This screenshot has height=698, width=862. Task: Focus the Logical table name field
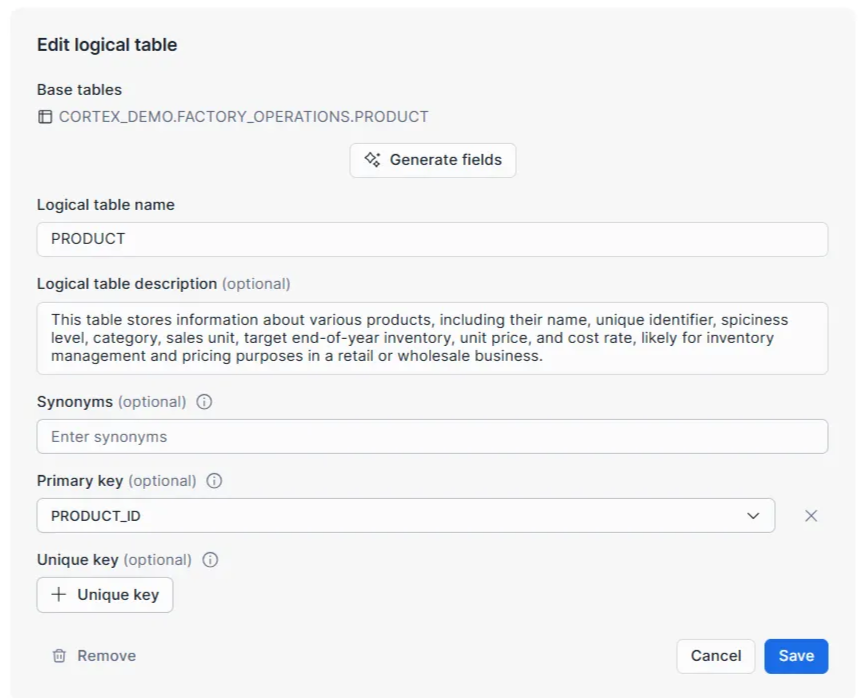point(432,239)
